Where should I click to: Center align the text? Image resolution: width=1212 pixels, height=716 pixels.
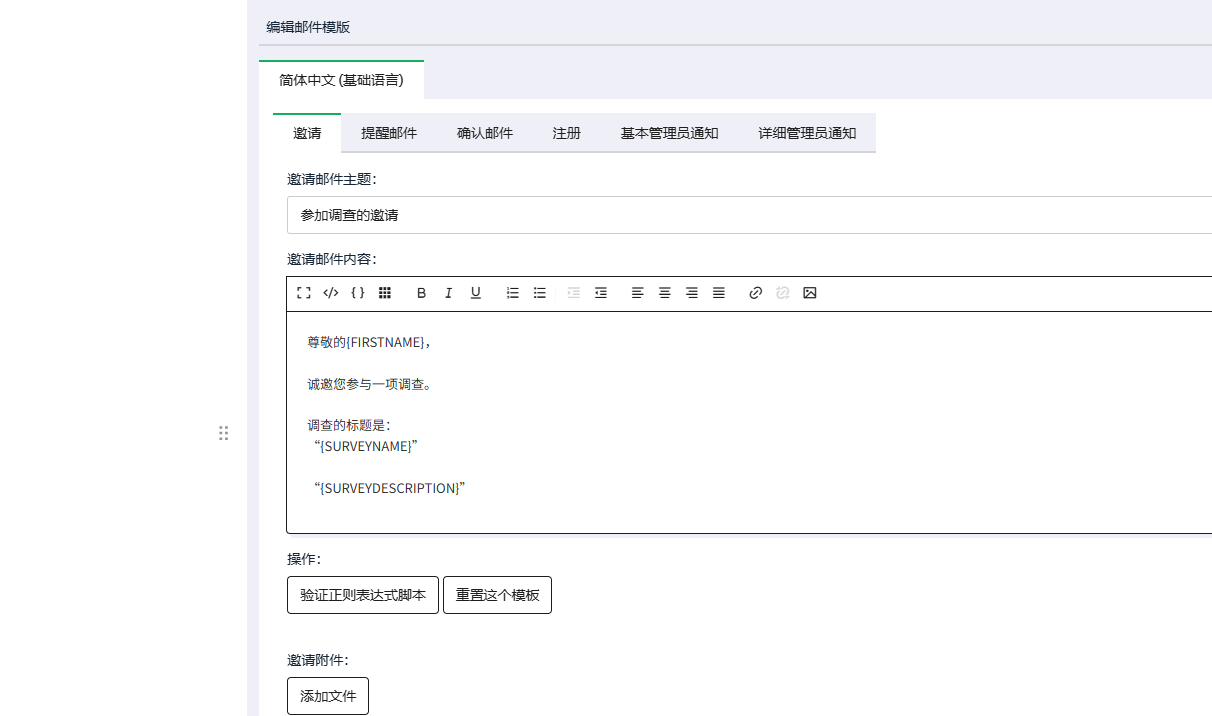(665, 293)
